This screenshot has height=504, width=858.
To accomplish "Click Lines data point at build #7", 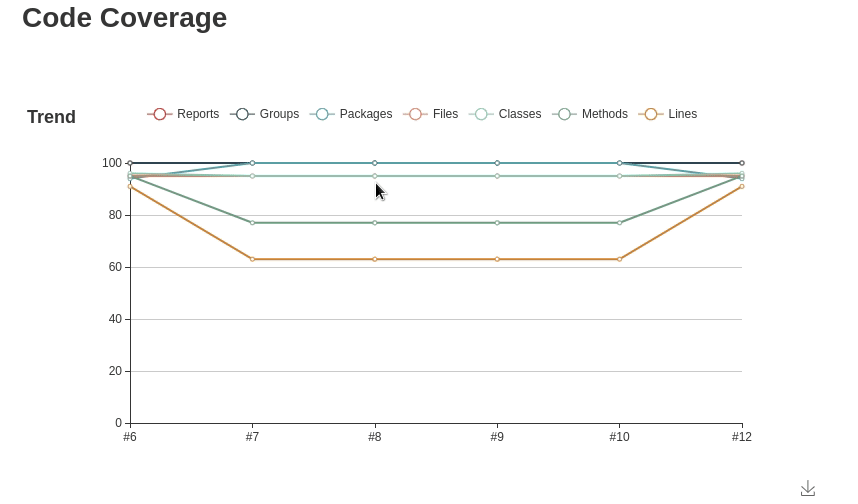I will click(x=252, y=259).
